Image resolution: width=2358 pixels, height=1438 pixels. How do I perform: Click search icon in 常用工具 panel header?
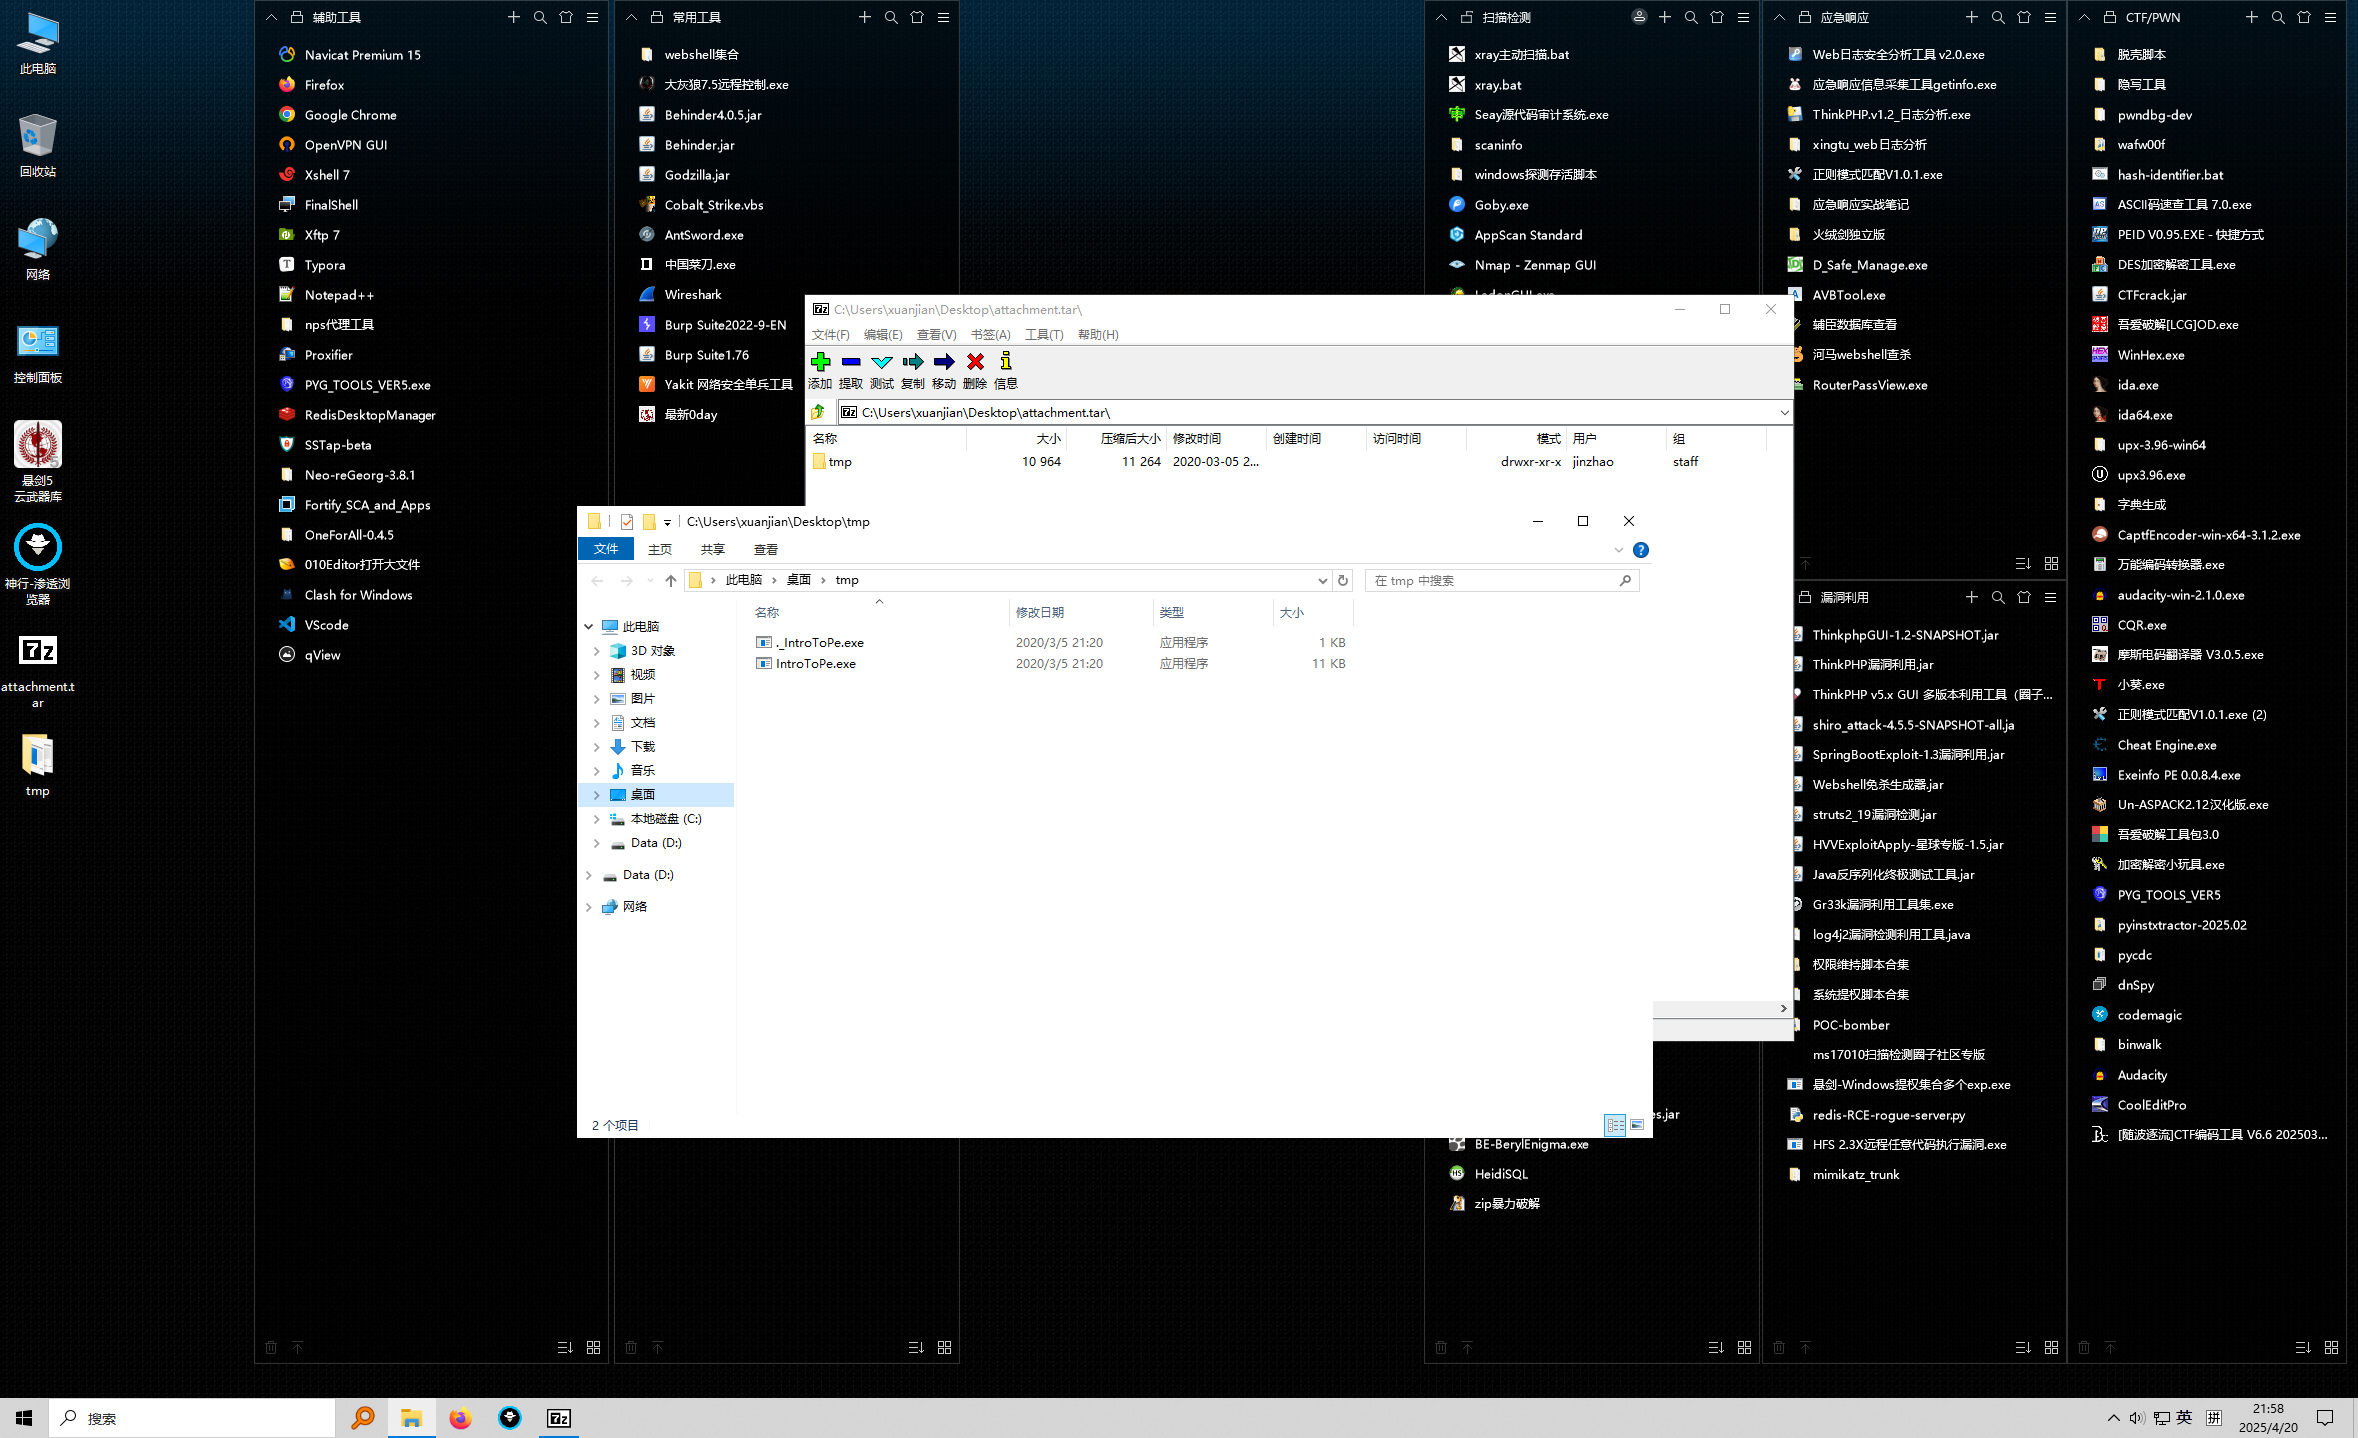tap(891, 17)
